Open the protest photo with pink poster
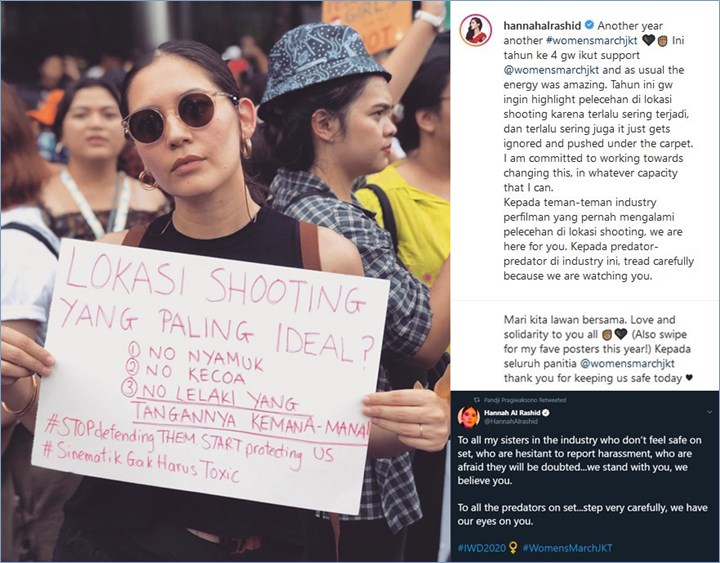720x563 pixels. (x=225, y=281)
